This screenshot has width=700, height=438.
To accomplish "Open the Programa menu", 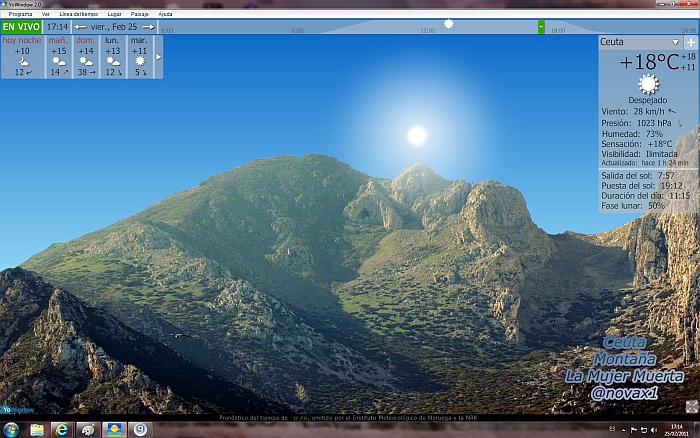I will point(20,14).
